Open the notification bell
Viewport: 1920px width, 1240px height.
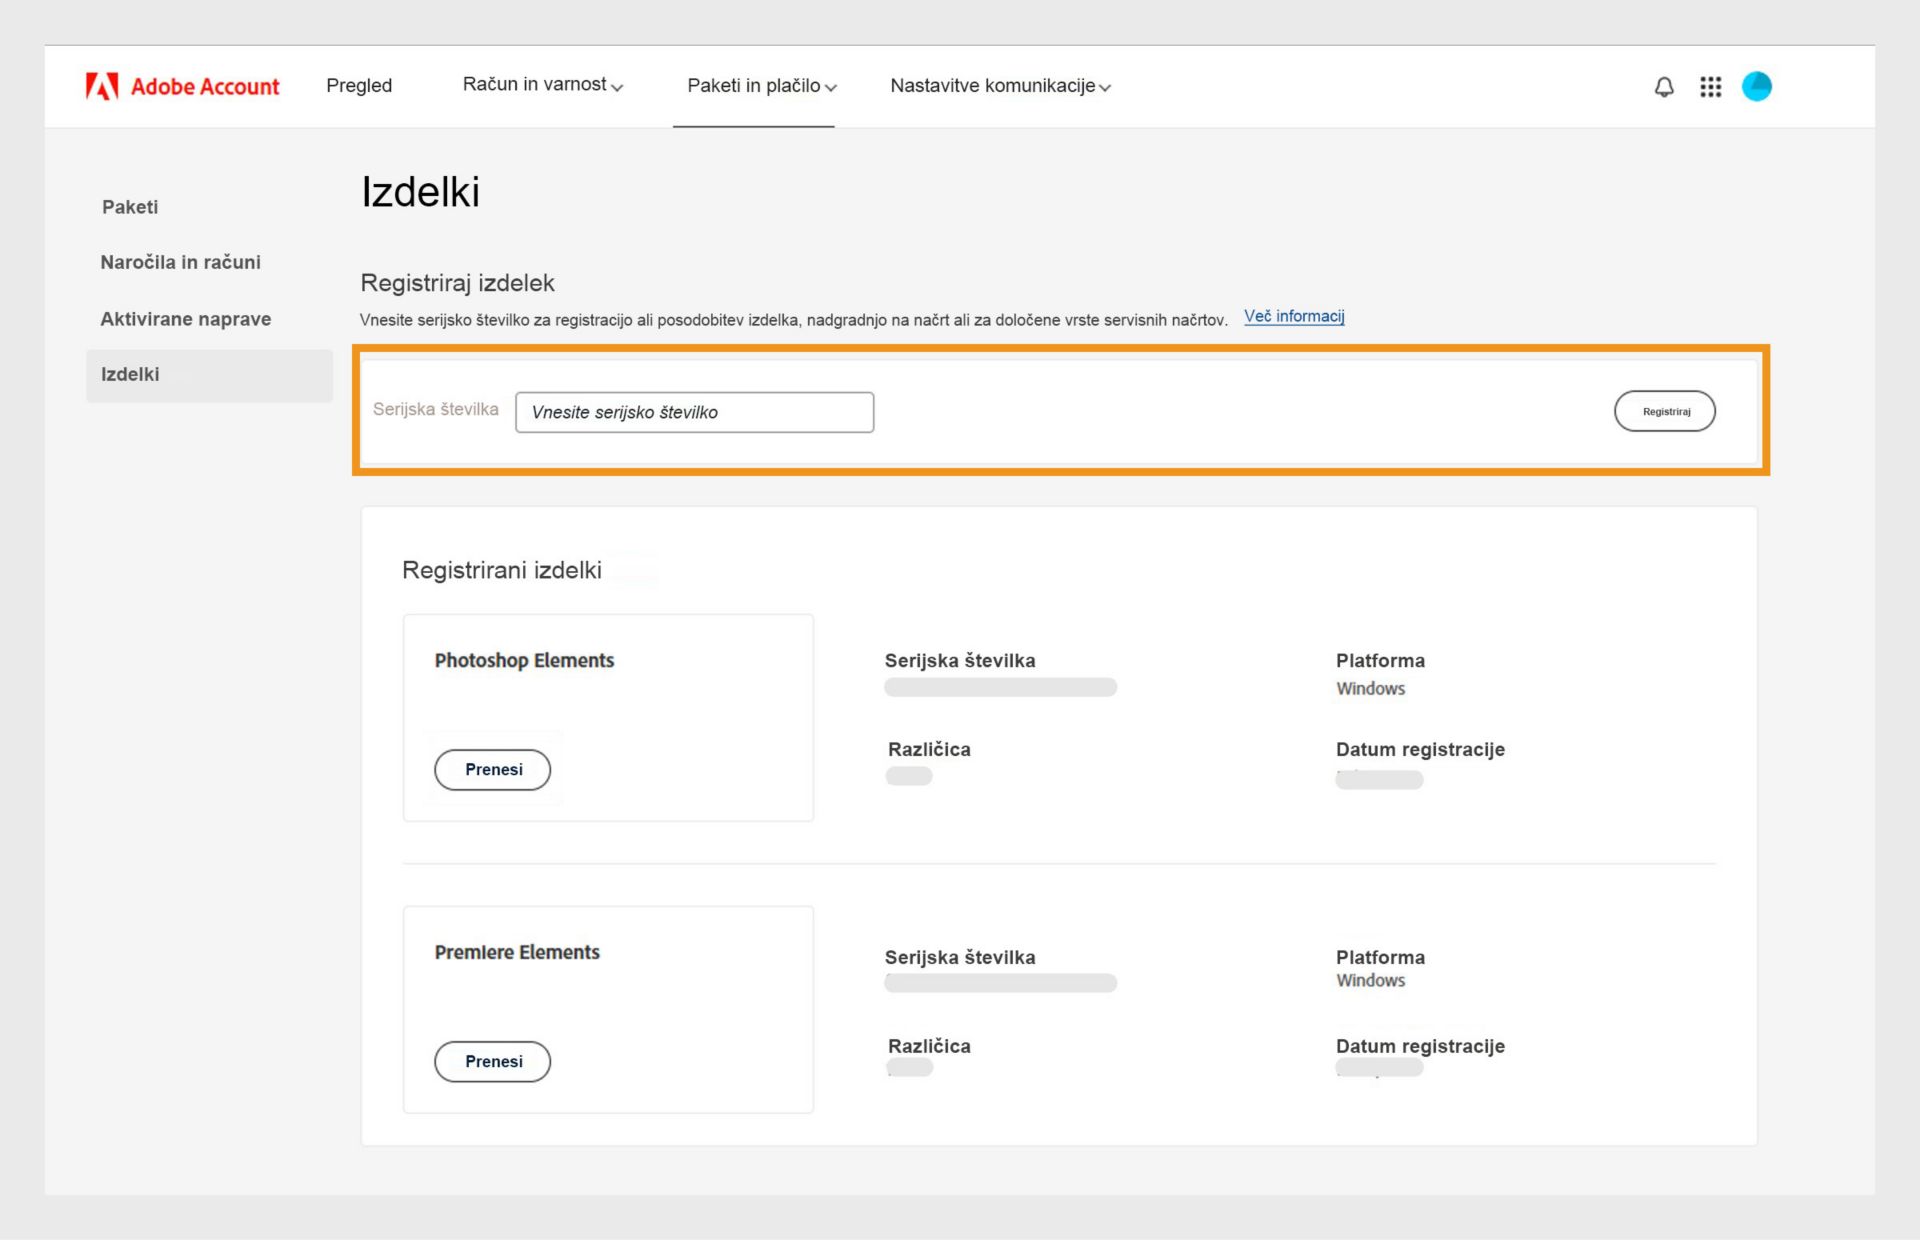[1663, 86]
